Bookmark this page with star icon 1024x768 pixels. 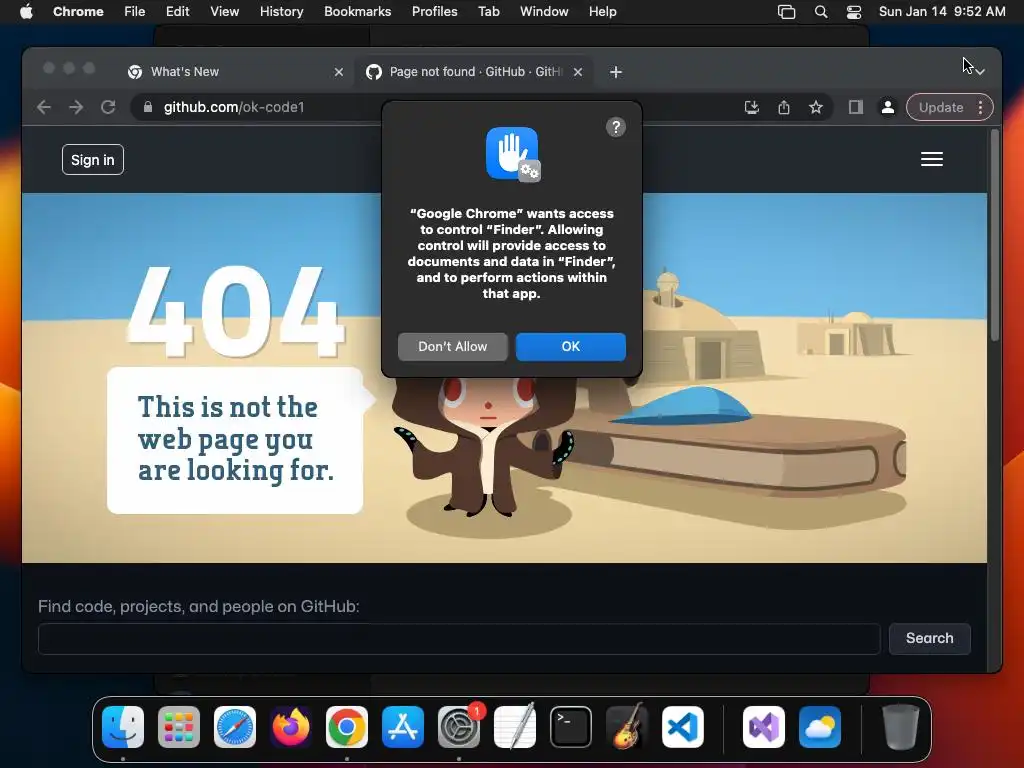(x=816, y=107)
